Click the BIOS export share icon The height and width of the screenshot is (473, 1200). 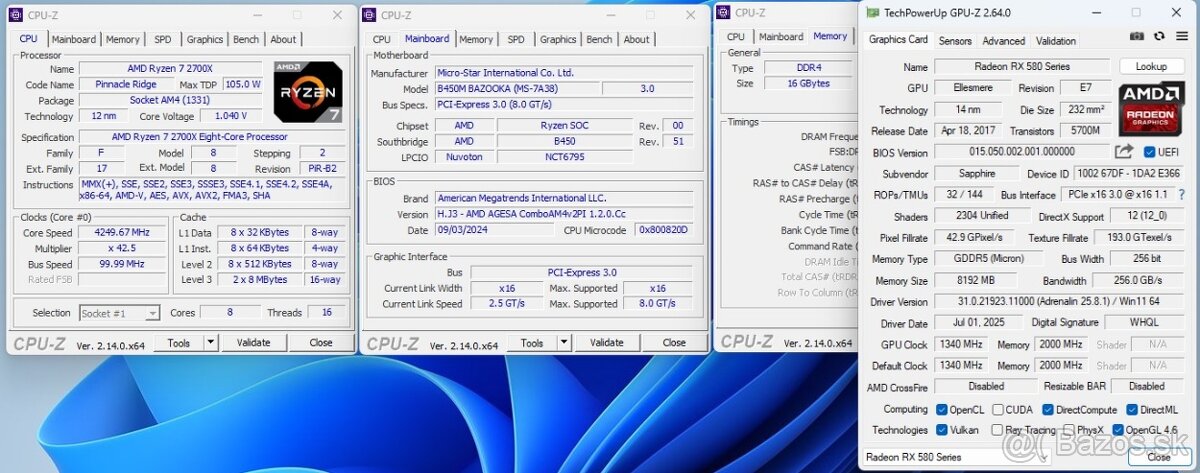1124,152
